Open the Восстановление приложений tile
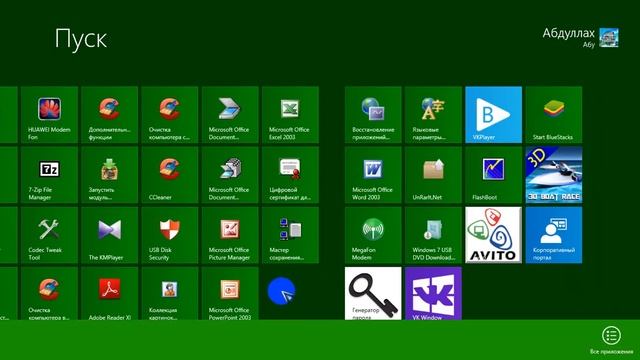Screen dimensions: 640x360 point(373,115)
